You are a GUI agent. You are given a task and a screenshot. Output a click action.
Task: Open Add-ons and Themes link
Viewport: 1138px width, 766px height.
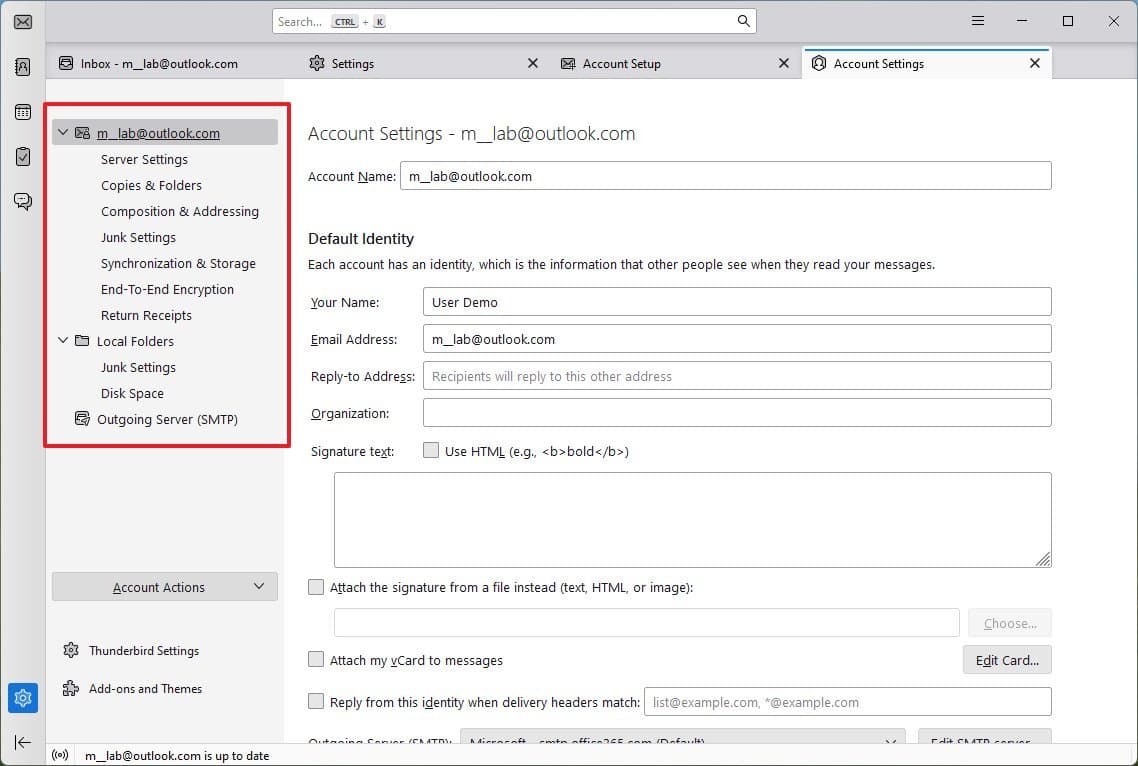145,689
